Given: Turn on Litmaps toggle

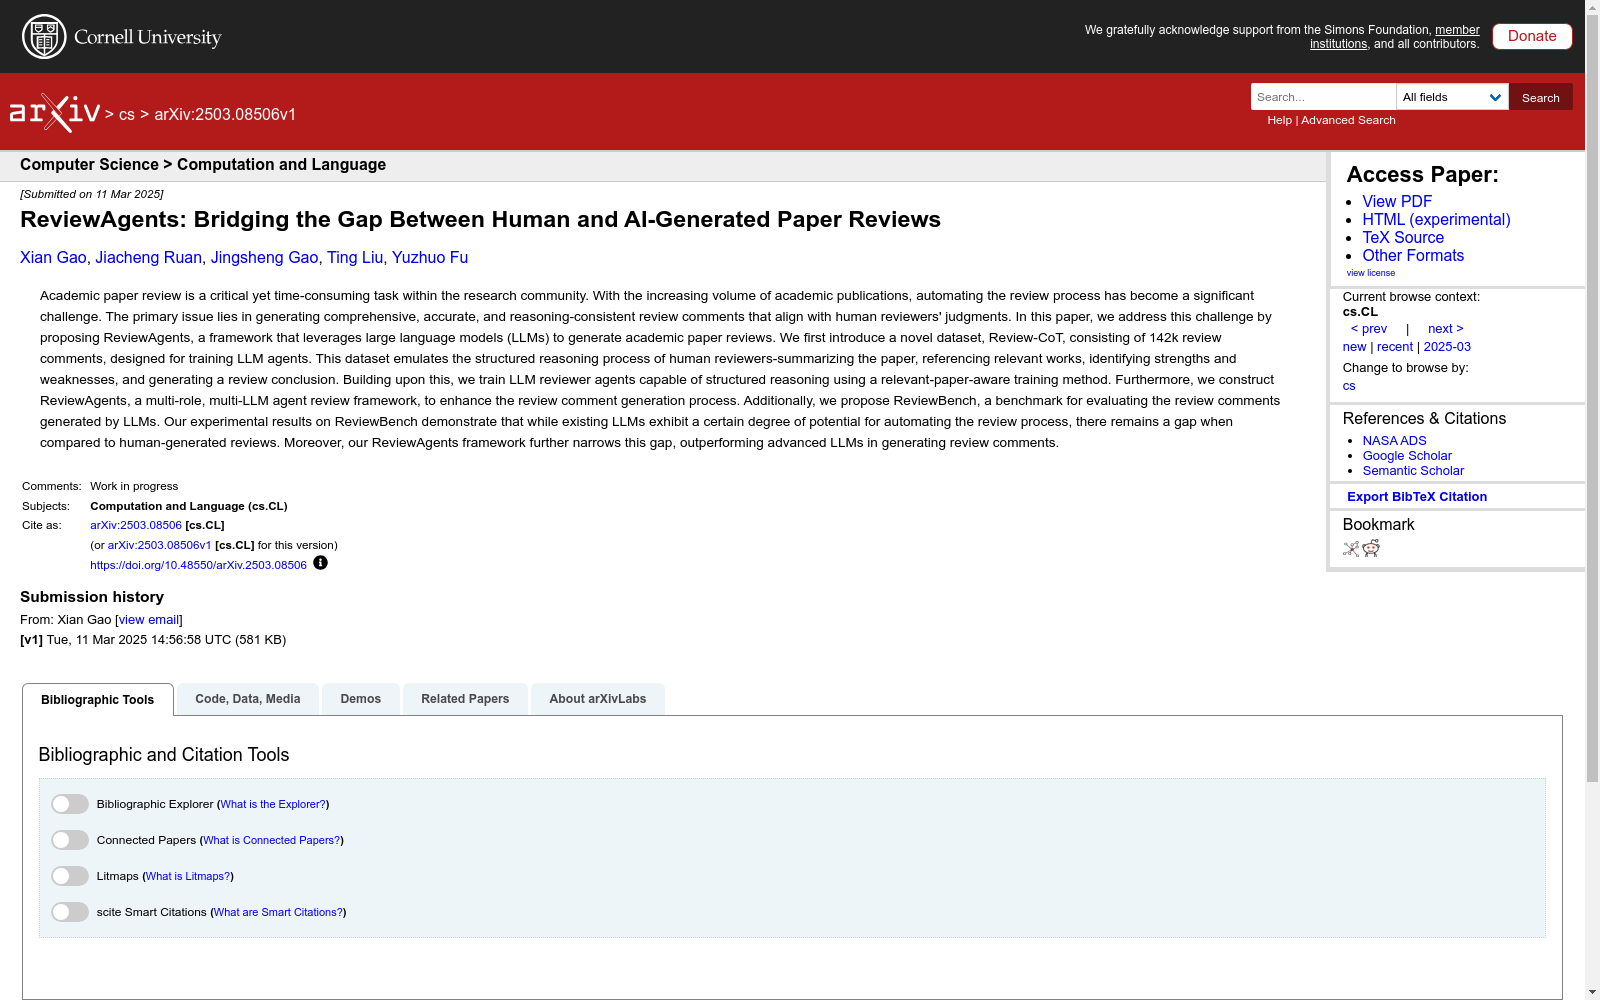Looking at the screenshot, I should click(x=70, y=876).
